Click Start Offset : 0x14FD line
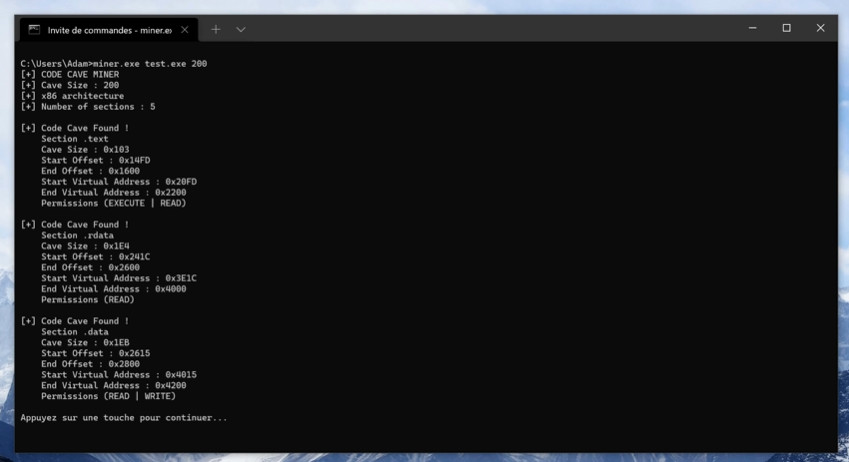The image size is (849, 462). point(96,160)
